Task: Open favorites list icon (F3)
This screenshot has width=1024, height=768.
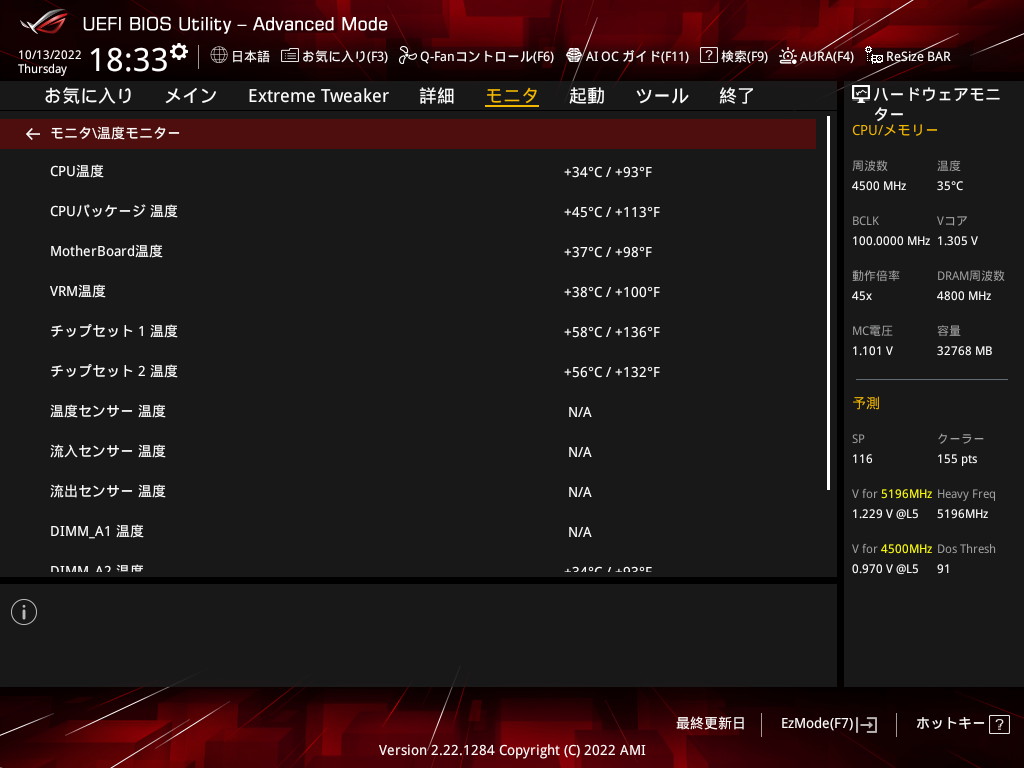Action: tap(290, 56)
